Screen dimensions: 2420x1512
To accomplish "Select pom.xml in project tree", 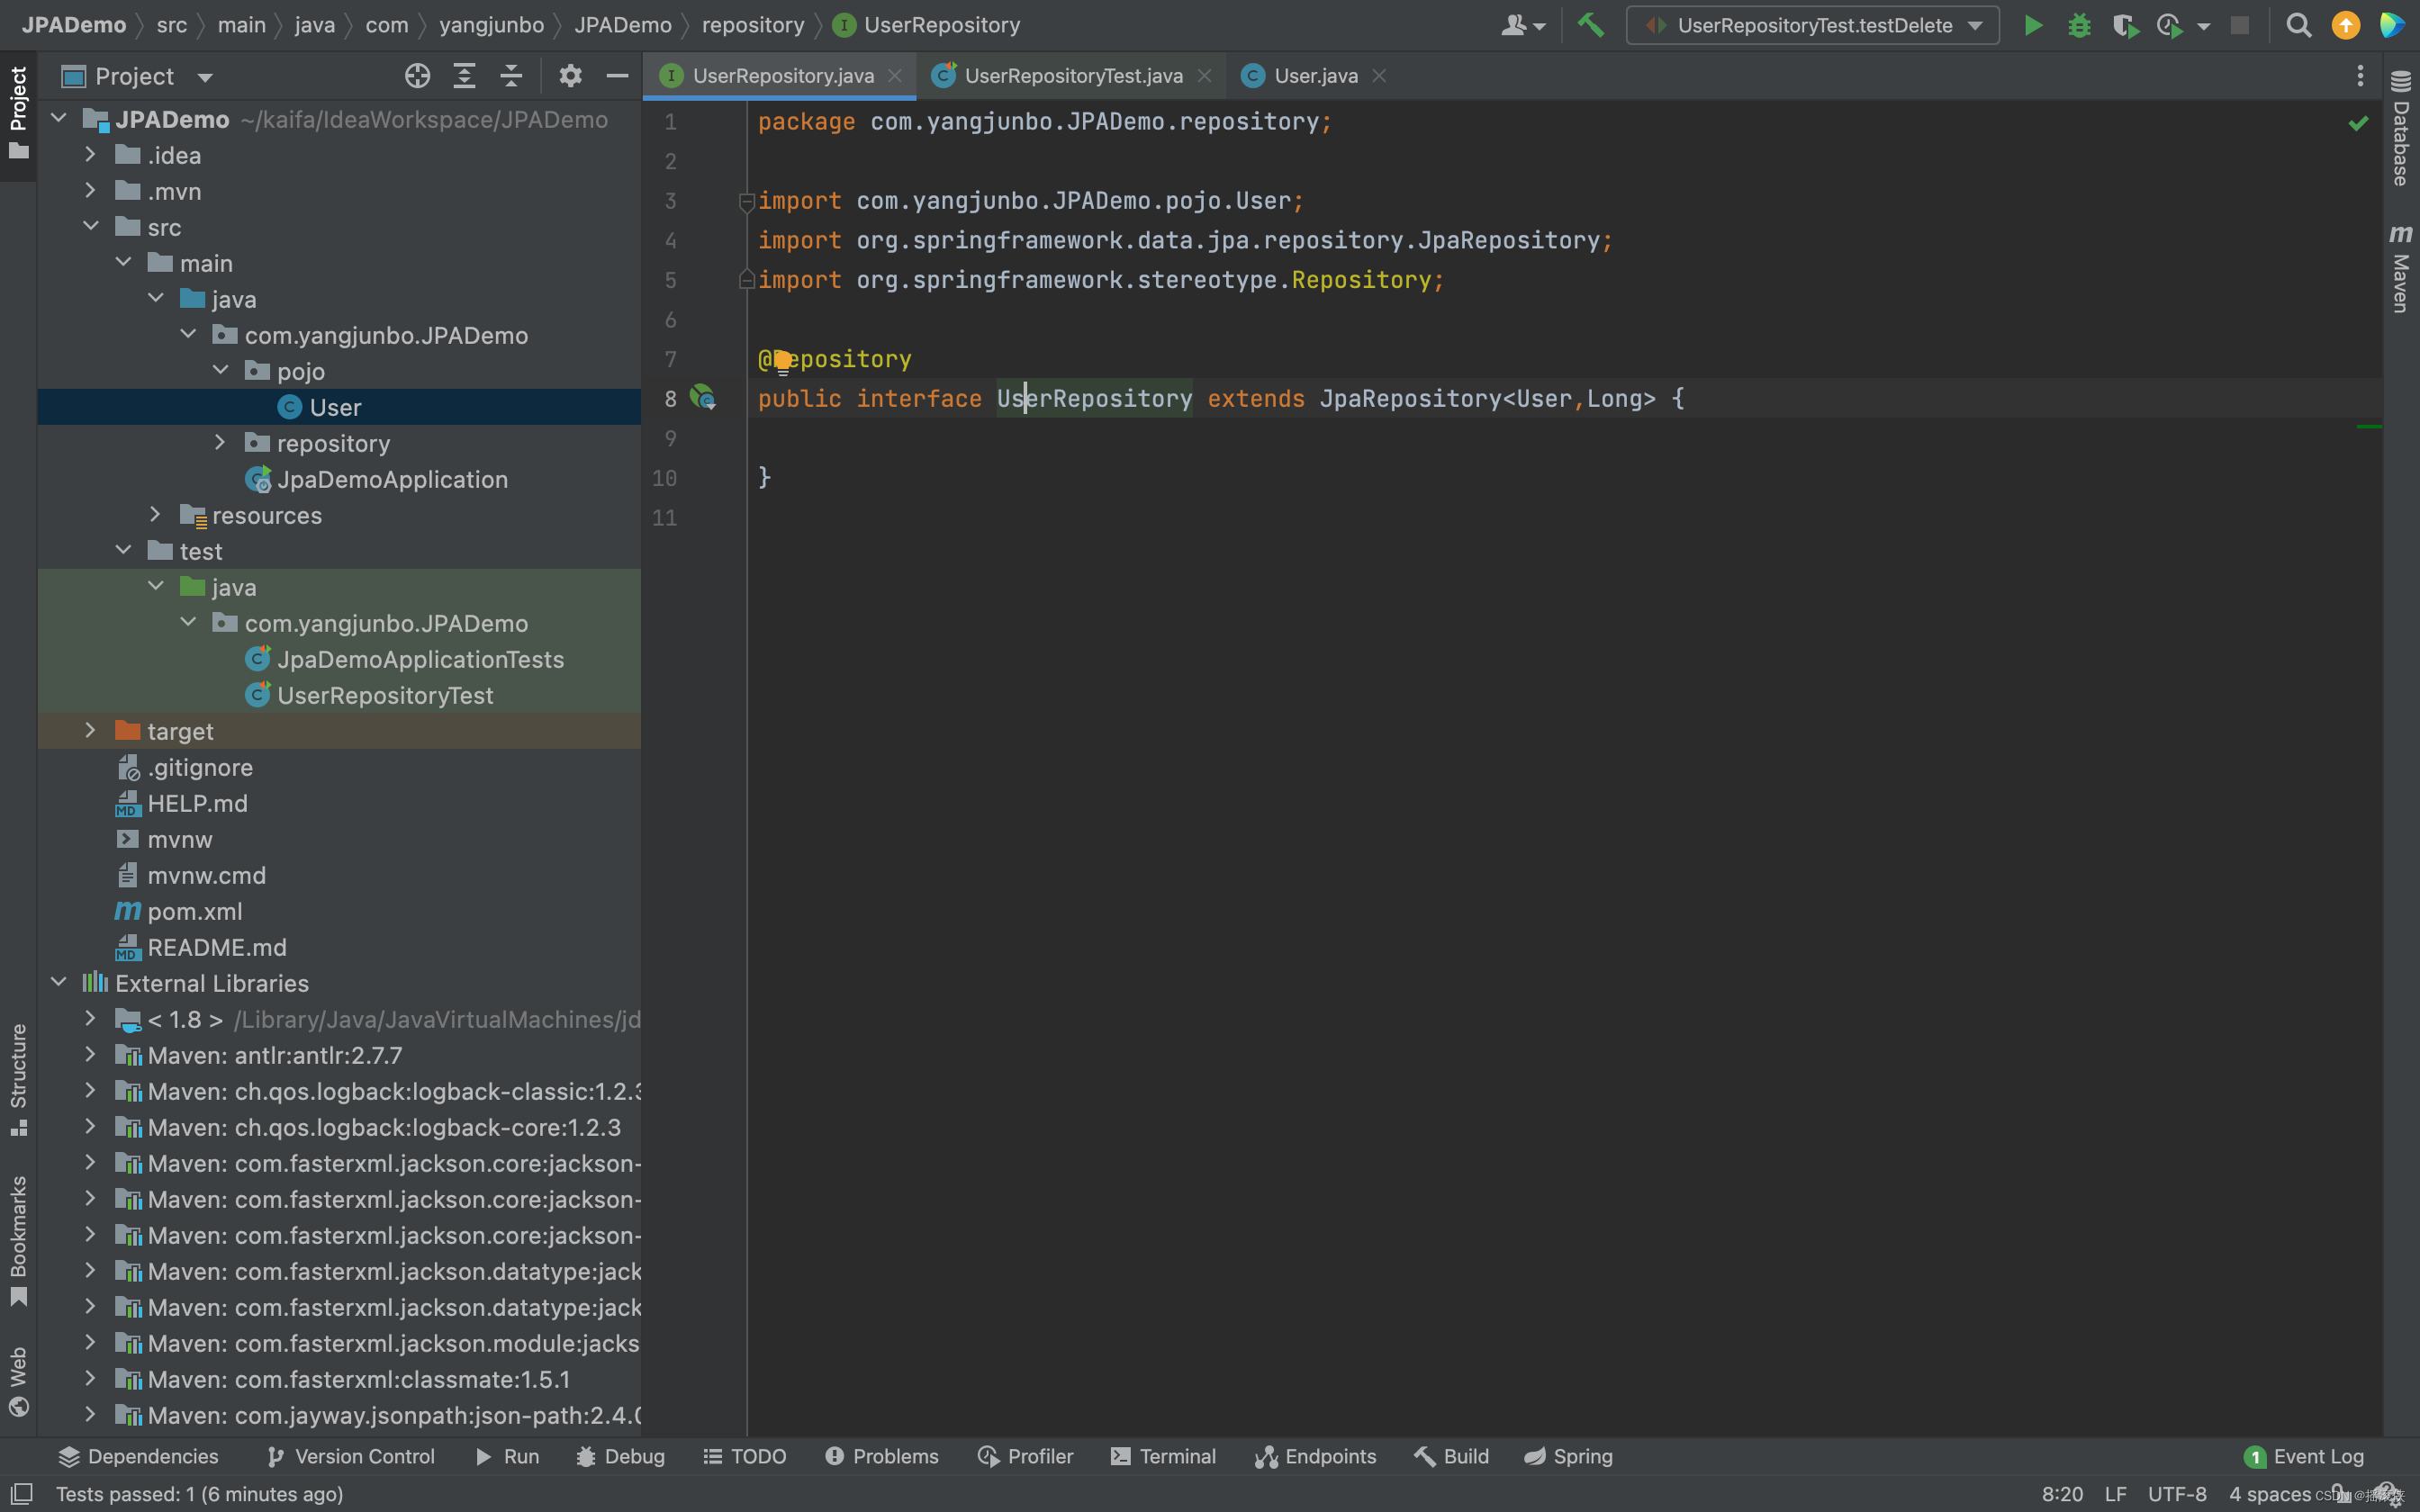I will 194,911.
